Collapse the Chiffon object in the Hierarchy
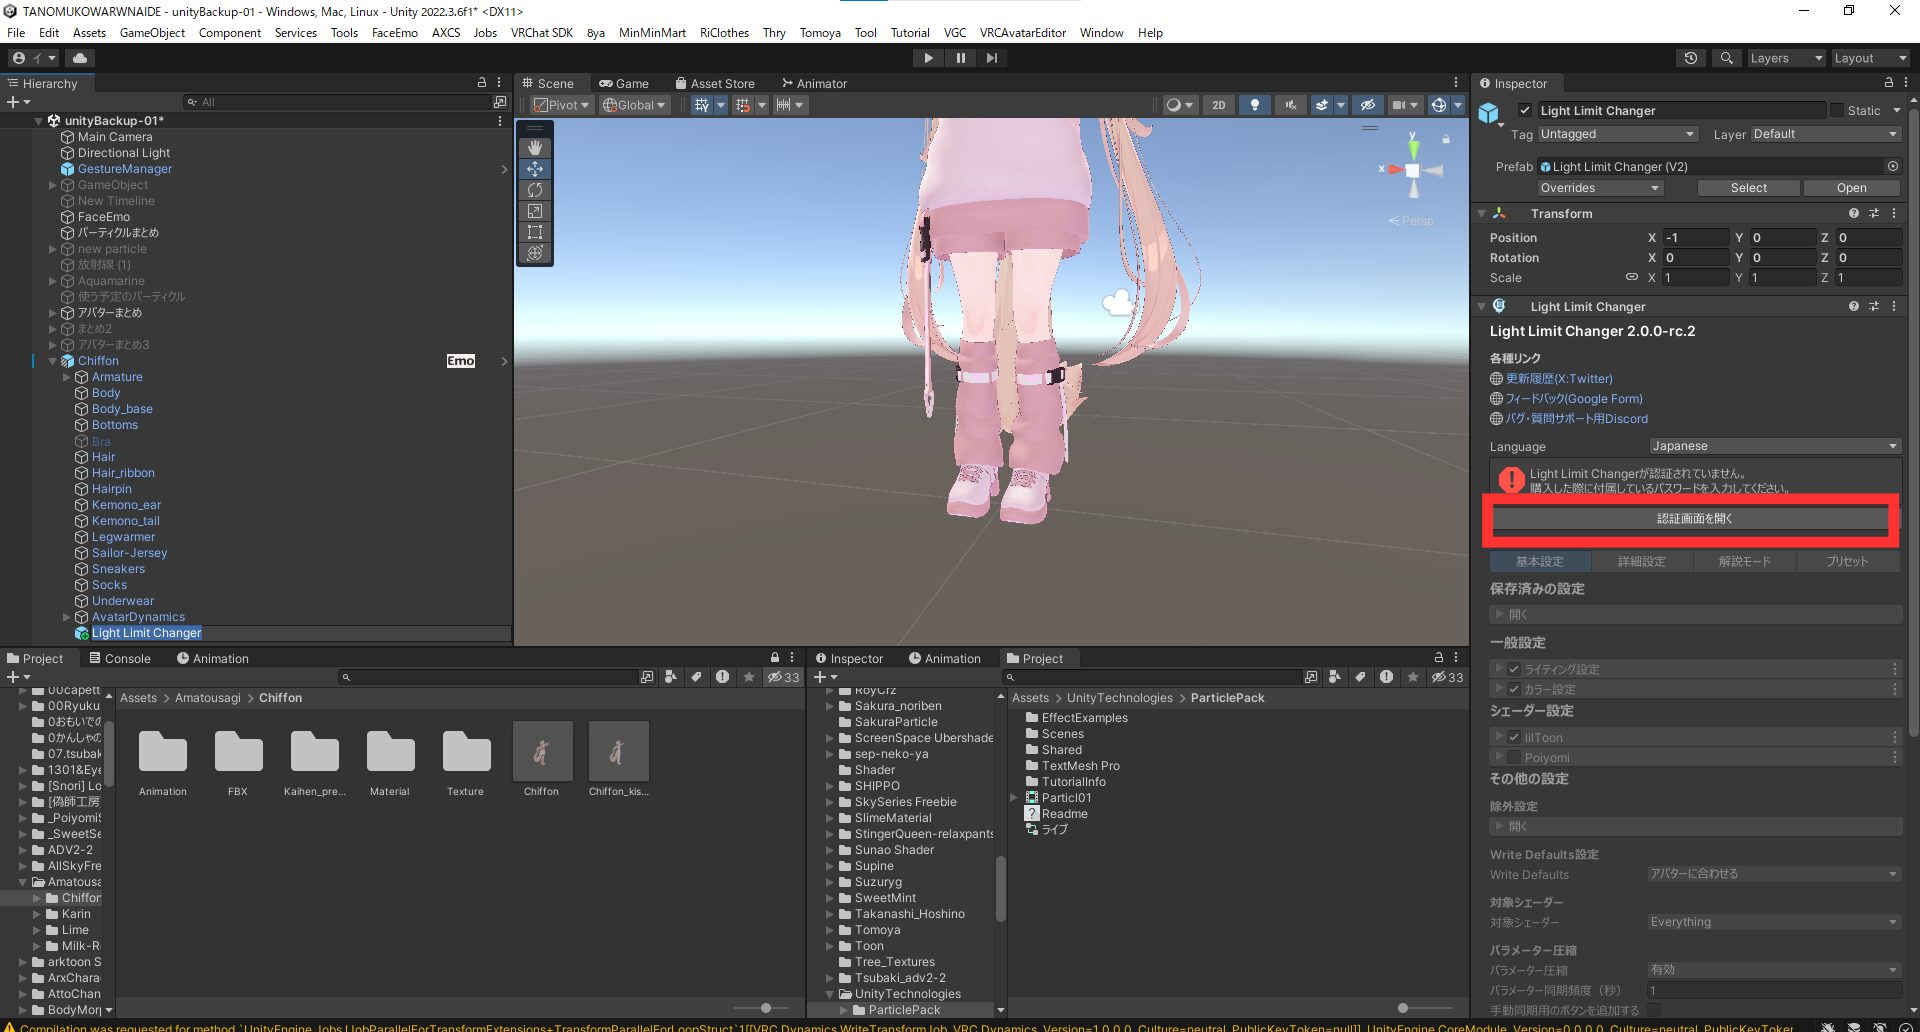This screenshot has width=1920, height=1032. (52, 361)
